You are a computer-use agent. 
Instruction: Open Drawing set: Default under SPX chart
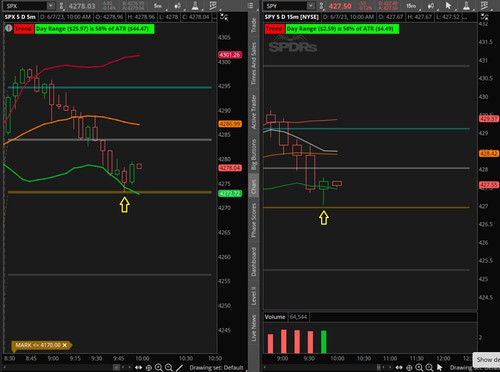[x=216, y=368]
